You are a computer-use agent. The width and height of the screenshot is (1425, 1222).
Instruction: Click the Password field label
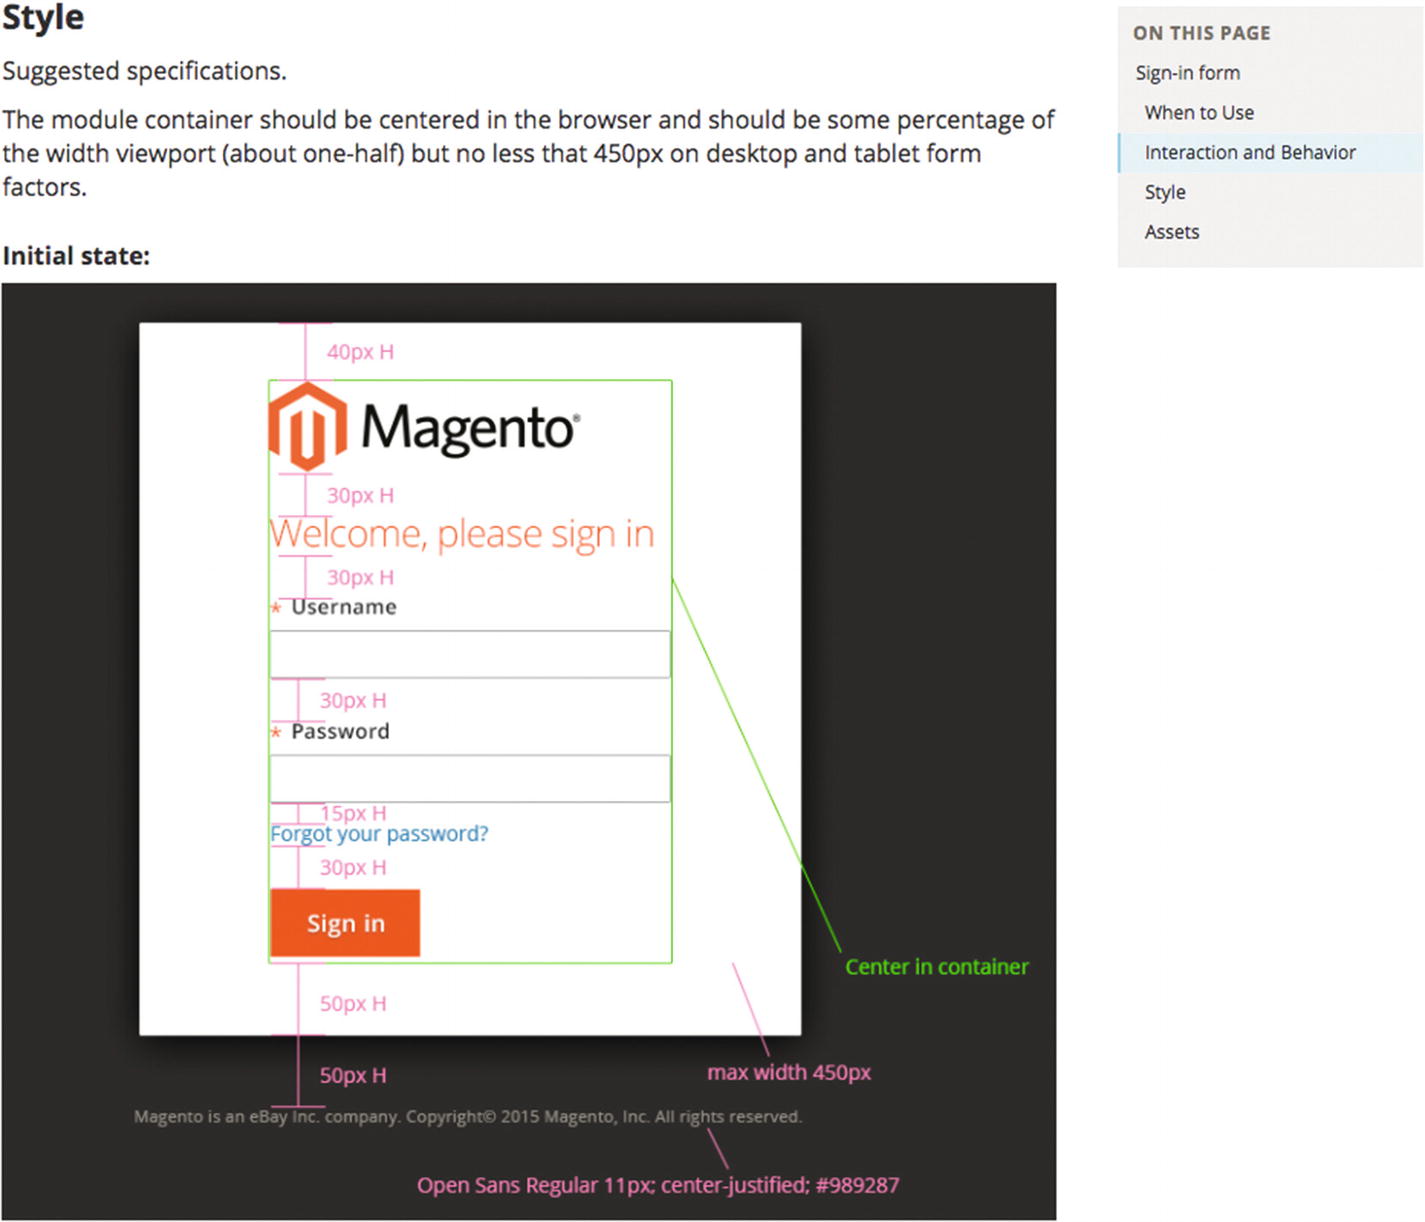pyautogui.click(x=340, y=731)
